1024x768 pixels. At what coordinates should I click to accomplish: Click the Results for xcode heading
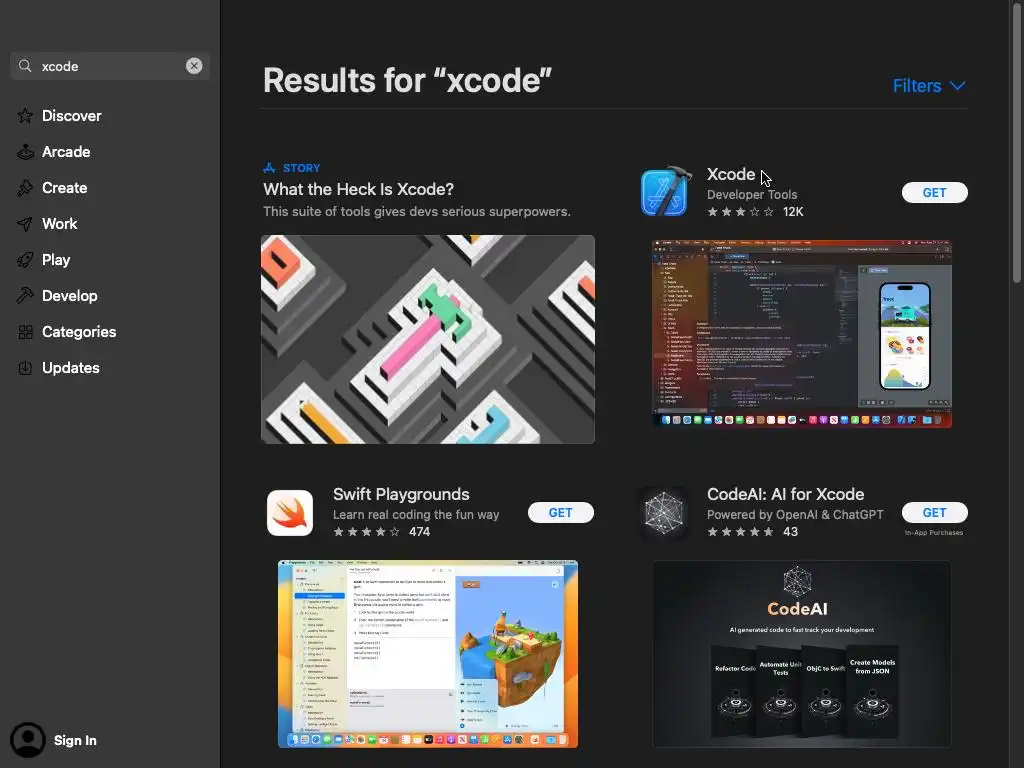pyautogui.click(x=408, y=80)
